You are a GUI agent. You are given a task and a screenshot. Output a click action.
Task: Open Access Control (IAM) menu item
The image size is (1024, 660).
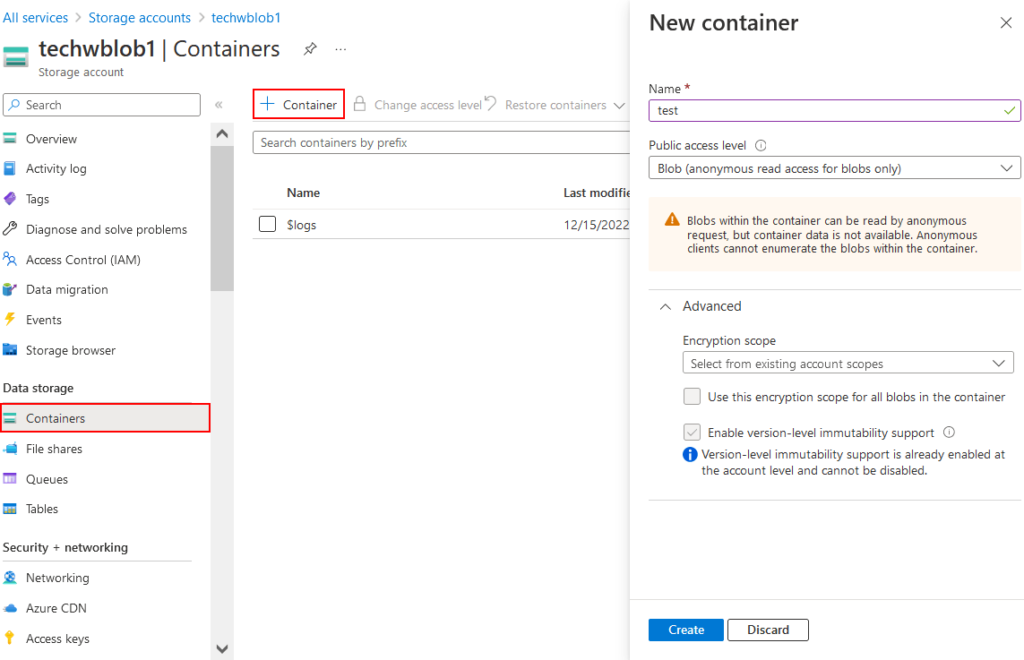[x=83, y=260]
